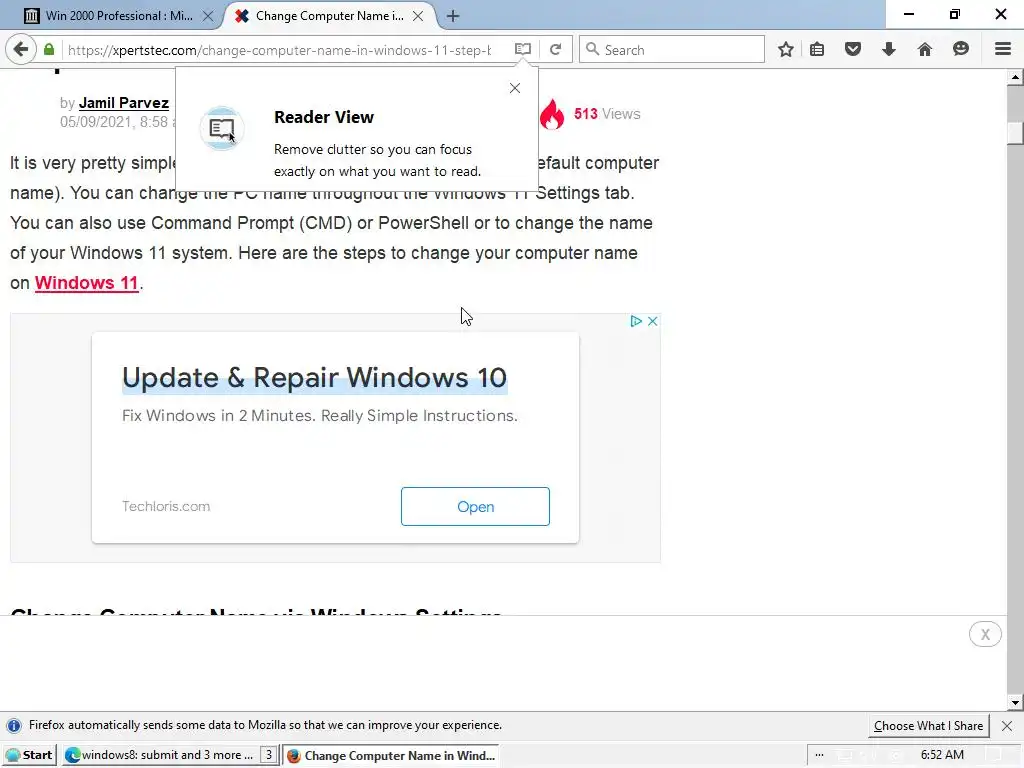Click the Fix Windows in 2 Minutes ad text

(x=319, y=416)
